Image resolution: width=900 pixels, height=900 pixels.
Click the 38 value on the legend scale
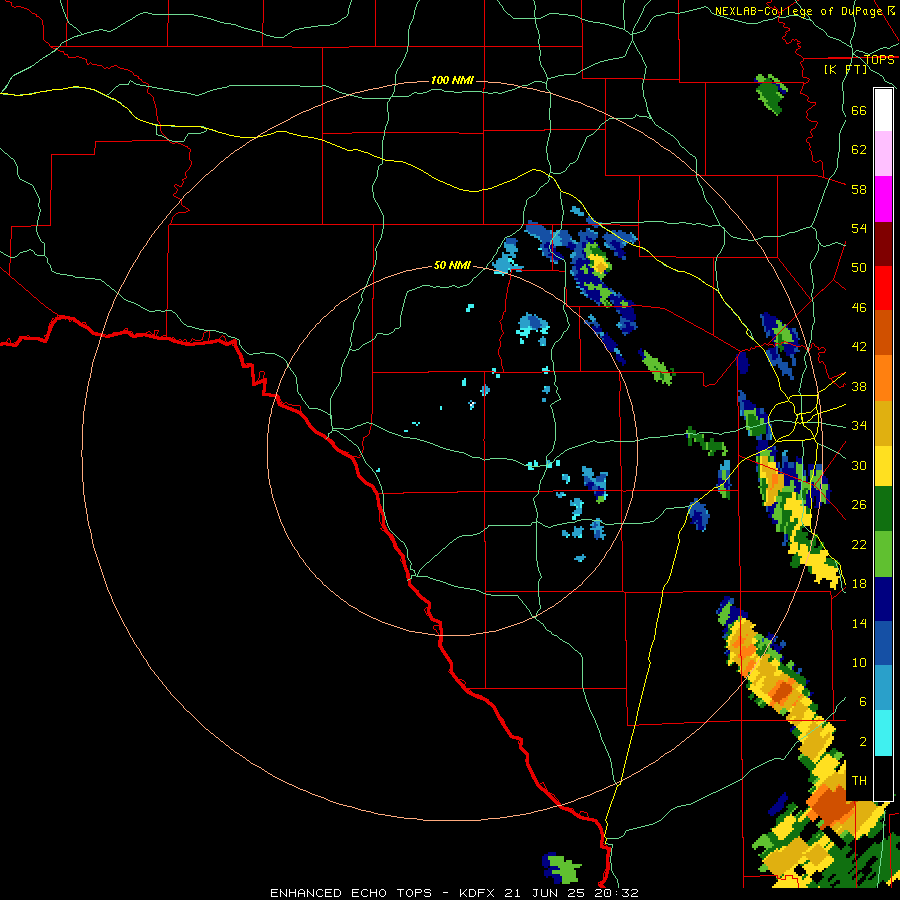click(859, 386)
